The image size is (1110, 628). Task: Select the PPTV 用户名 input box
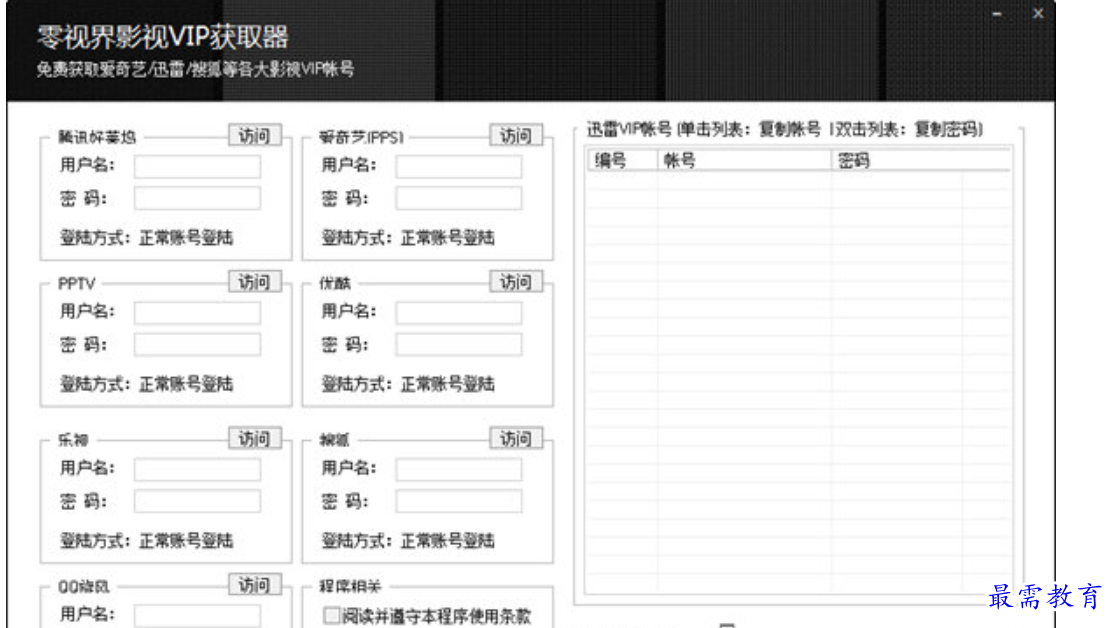point(198,312)
